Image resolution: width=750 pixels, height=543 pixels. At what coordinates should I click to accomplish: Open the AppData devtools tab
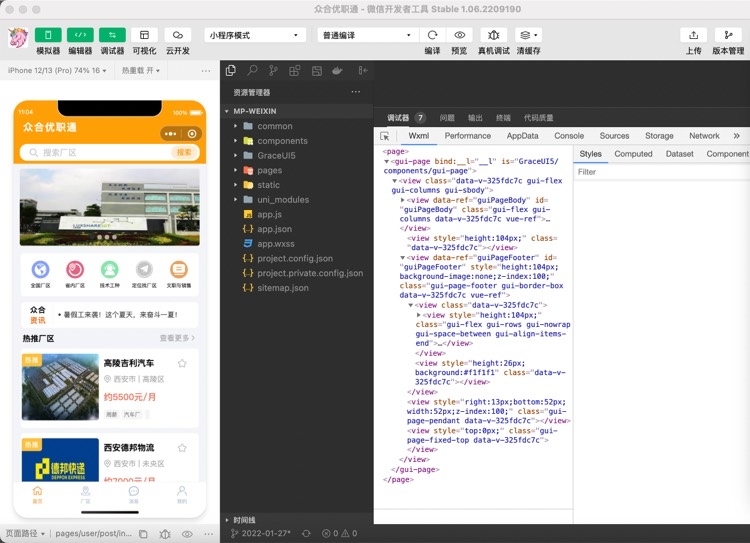click(x=522, y=136)
